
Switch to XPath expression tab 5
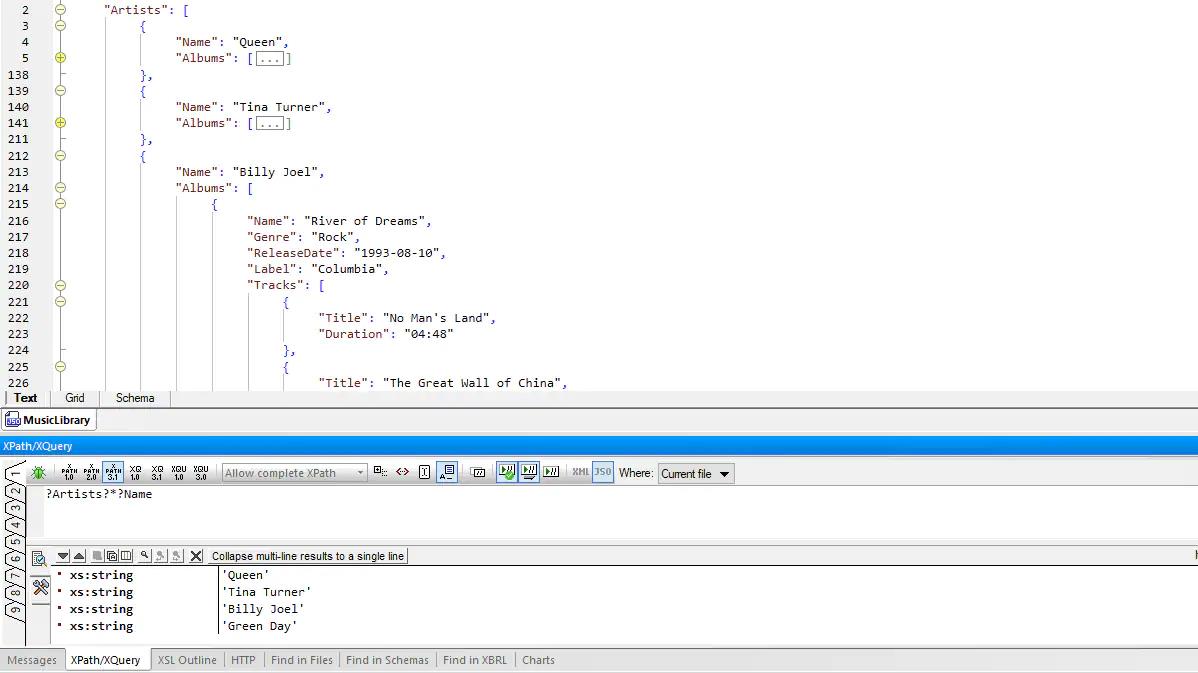15,542
